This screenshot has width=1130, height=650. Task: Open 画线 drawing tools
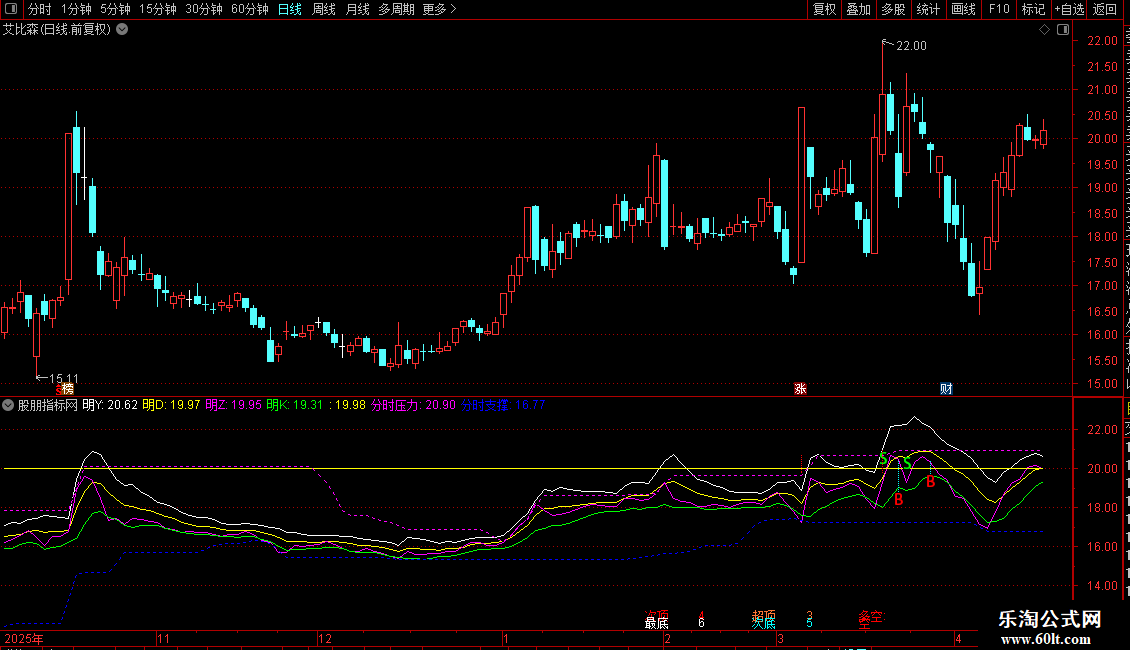pyautogui.click(x=964, y=9)
